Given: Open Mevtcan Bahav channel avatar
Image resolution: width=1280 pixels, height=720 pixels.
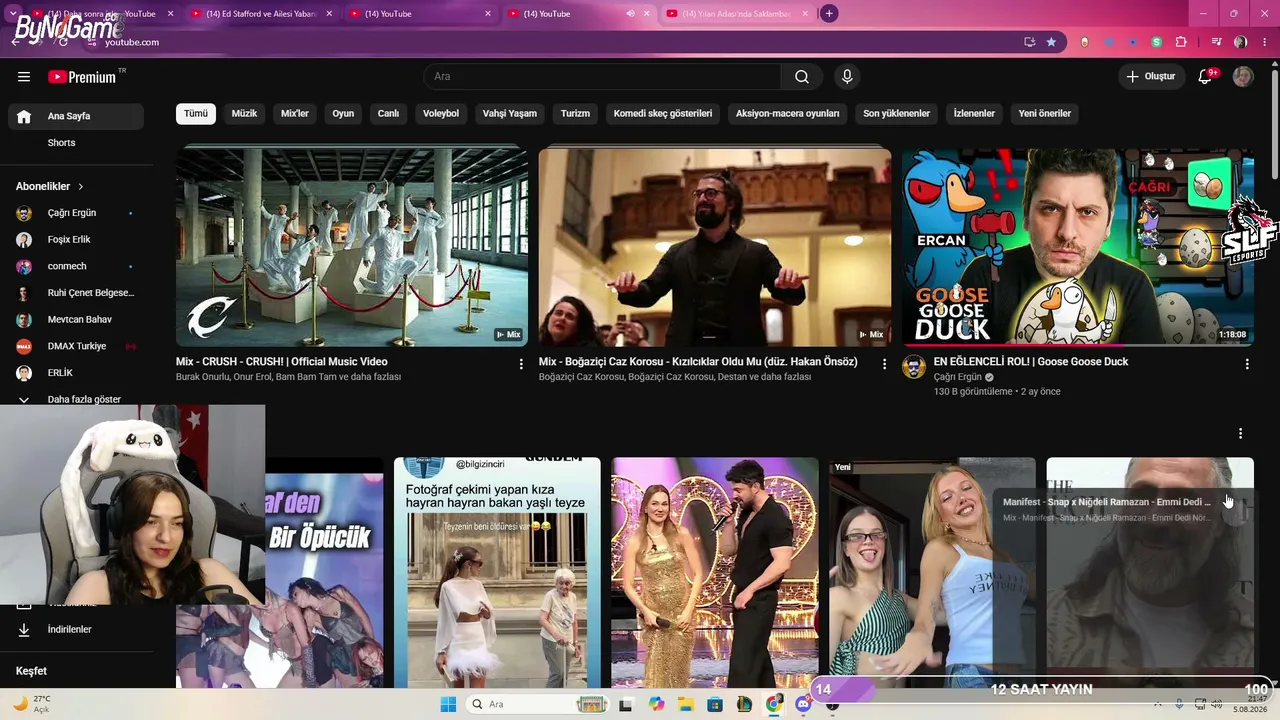Looking at the screenshot, I should pyautogui.click(x=24, y=320).
